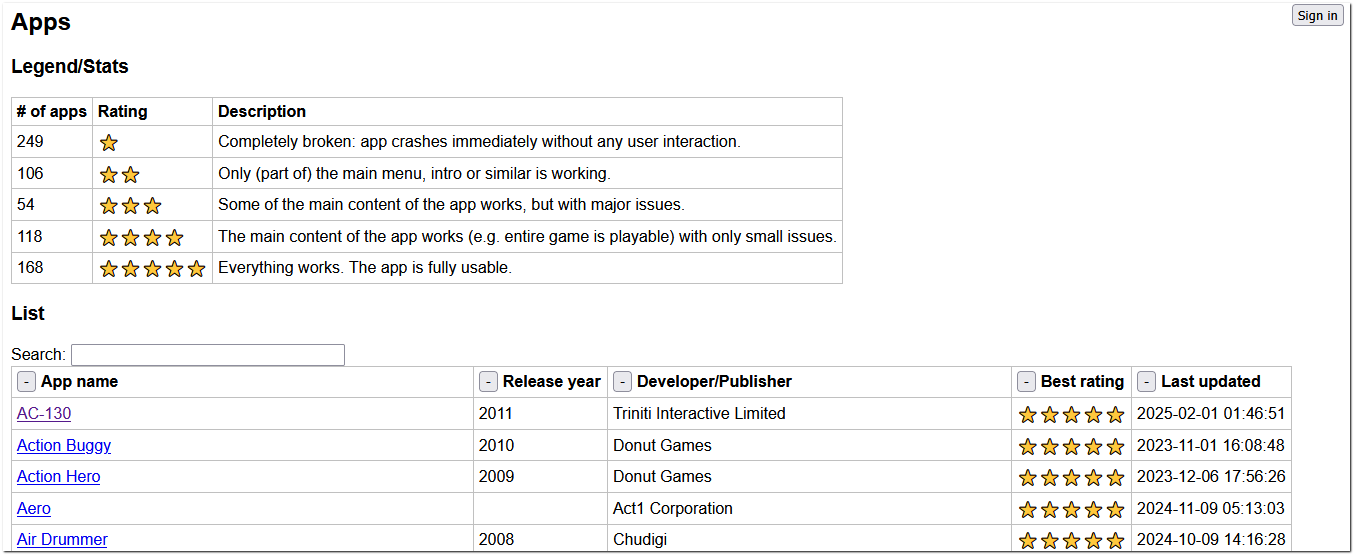Click 'Some of the main content' description
Viewport: 1354px width, 555px height.
[x=451, y=204]
